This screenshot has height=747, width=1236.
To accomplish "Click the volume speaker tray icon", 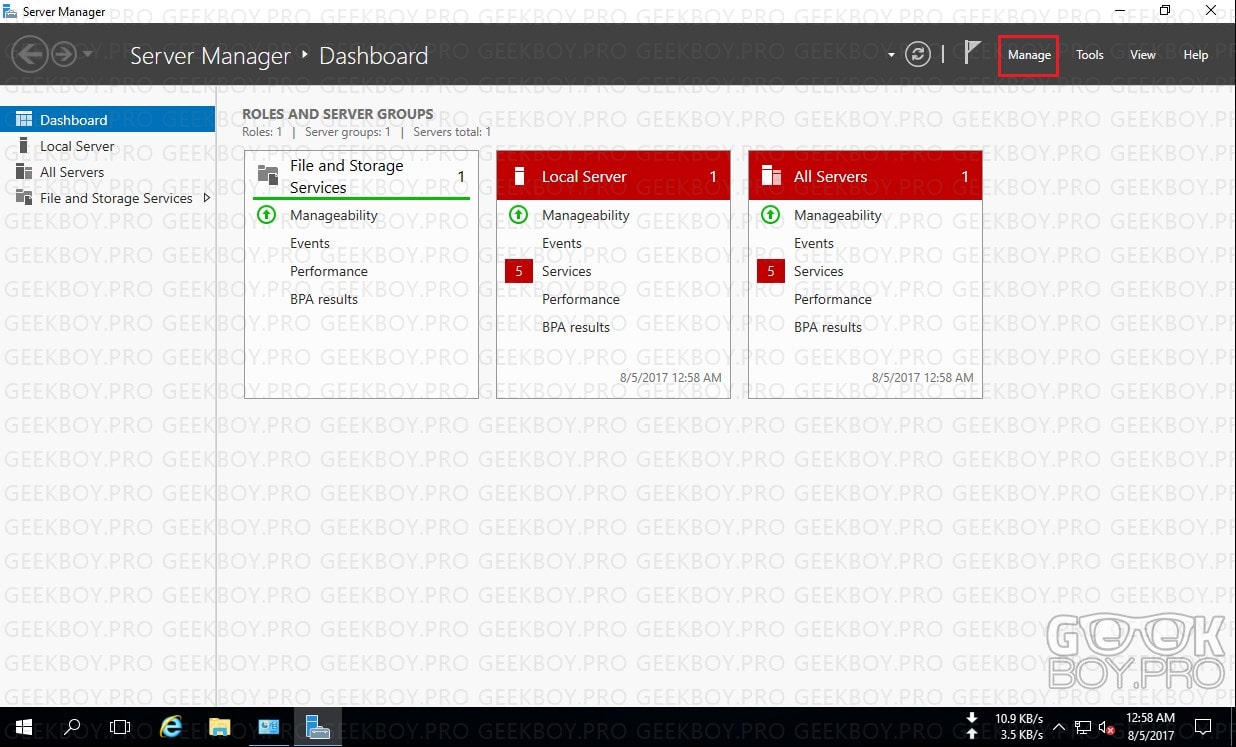I will point(1107,727).
